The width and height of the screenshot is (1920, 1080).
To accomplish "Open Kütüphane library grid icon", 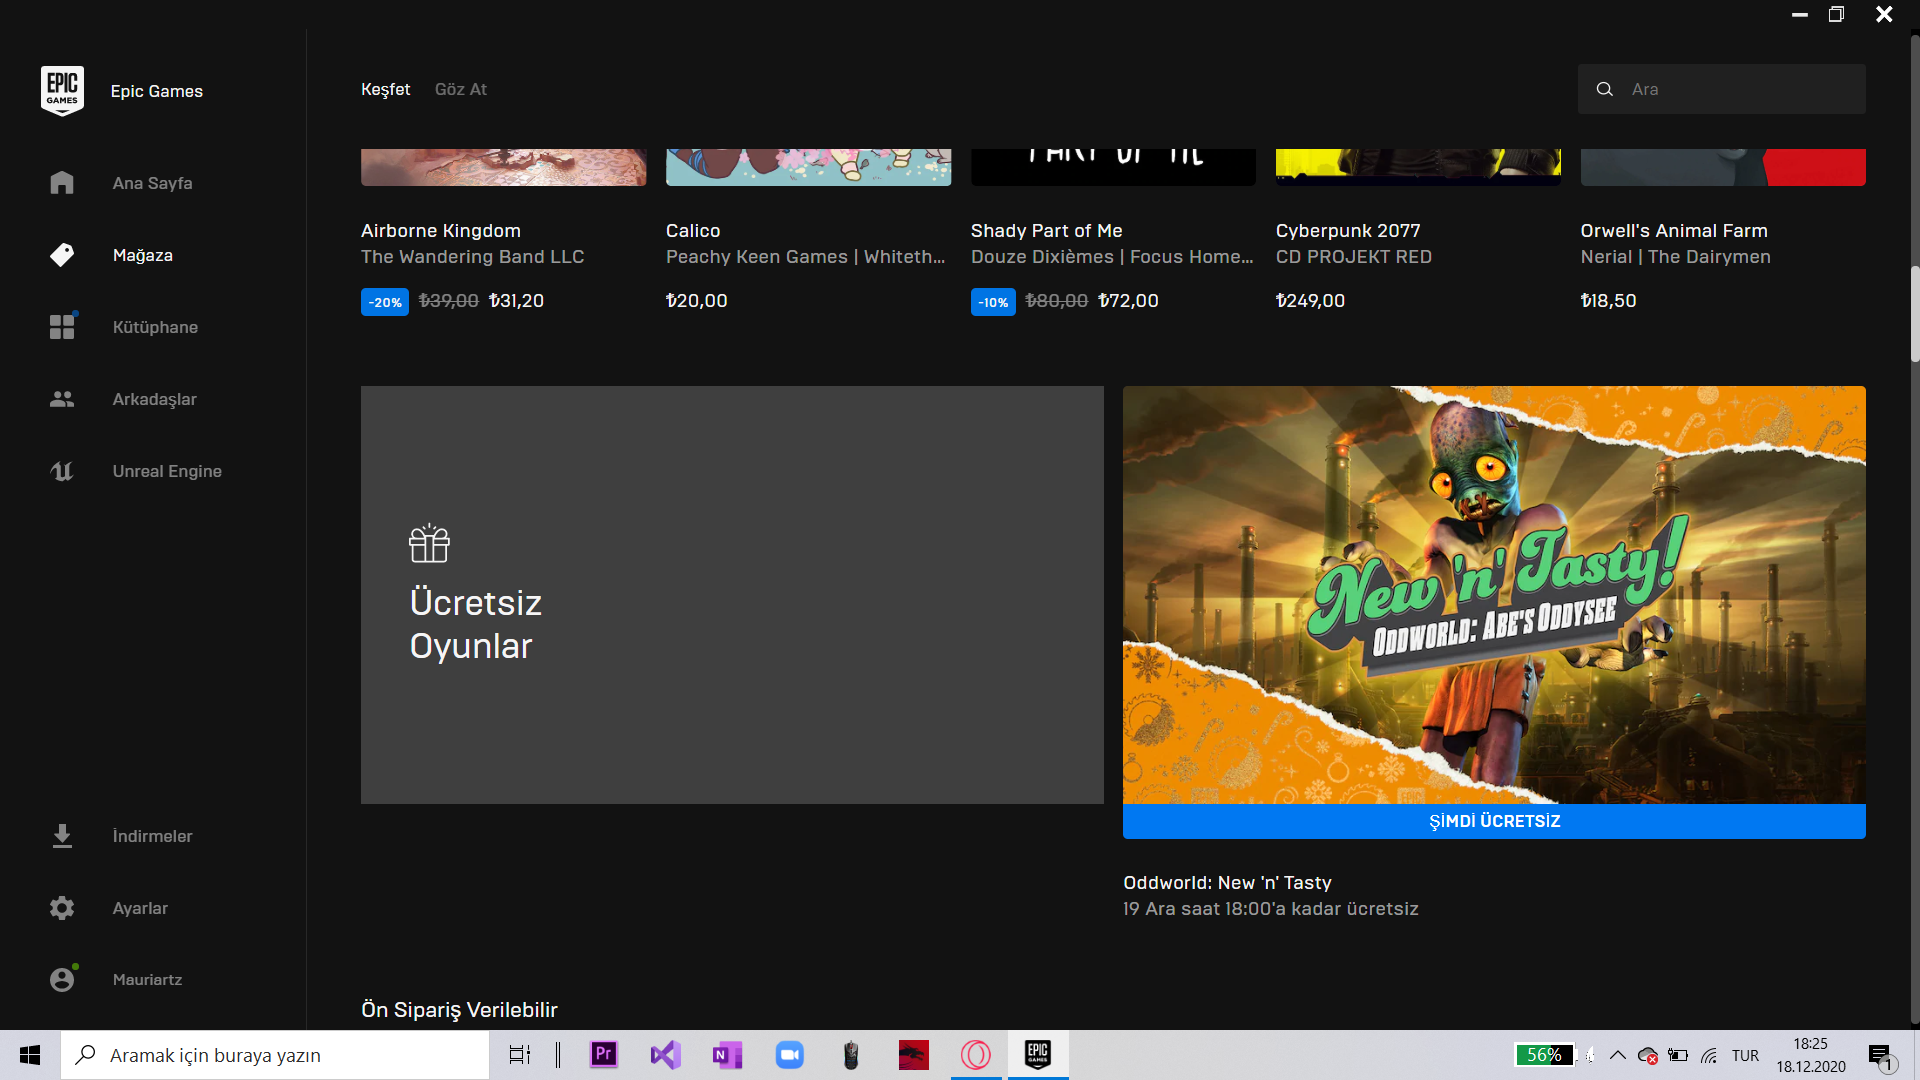I will [62, 327].
